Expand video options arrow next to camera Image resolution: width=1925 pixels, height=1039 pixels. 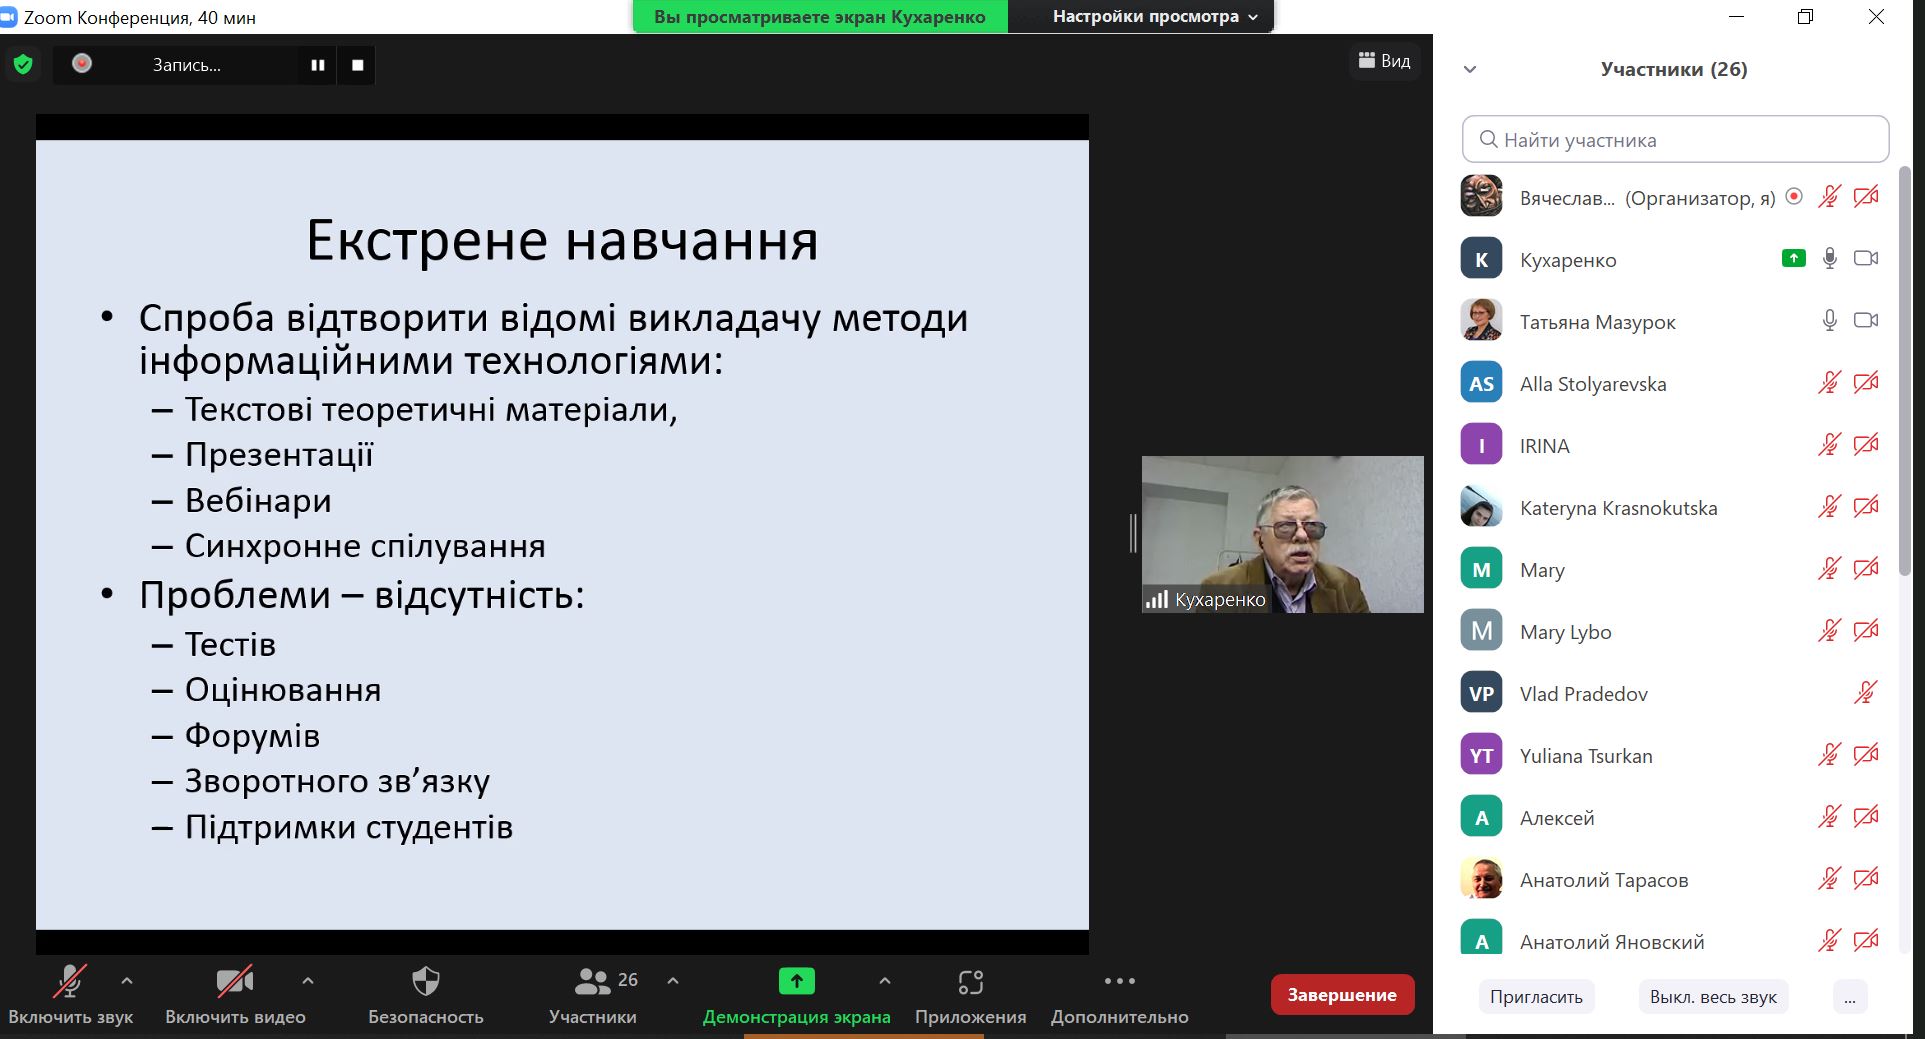(x=308, y=981)
